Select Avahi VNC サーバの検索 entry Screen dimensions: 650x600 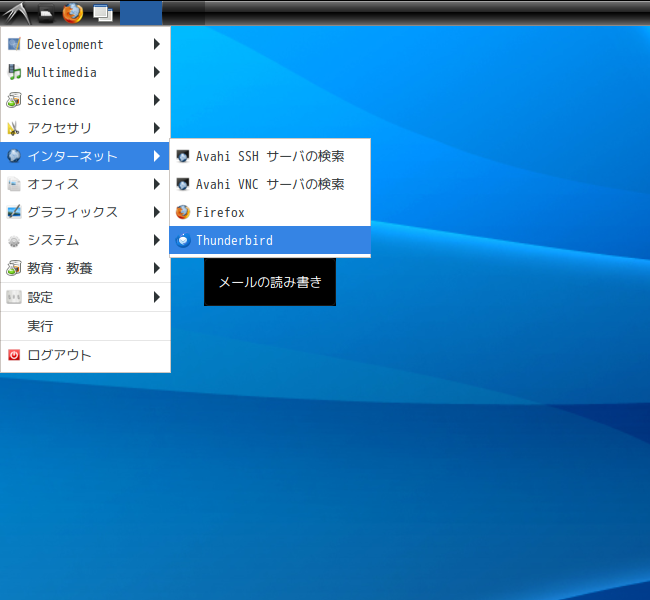tap(270, 184)
